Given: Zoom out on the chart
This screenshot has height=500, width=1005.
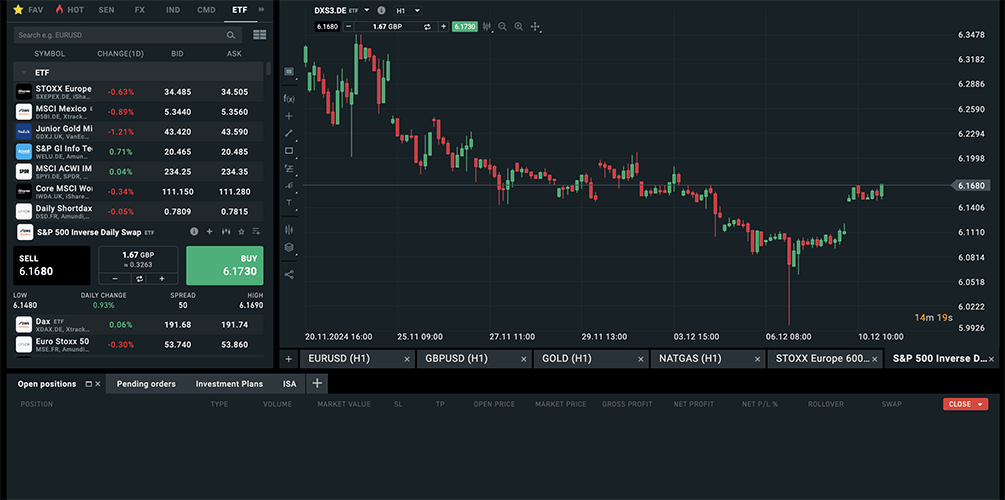Looking at the screenshot, I should pos(502,27).
